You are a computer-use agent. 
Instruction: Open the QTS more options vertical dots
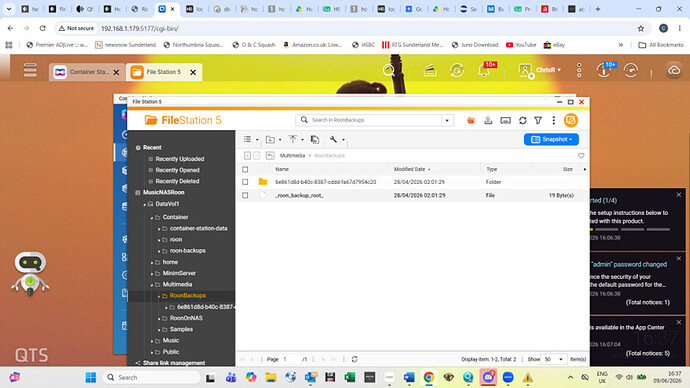coord(579,70)
